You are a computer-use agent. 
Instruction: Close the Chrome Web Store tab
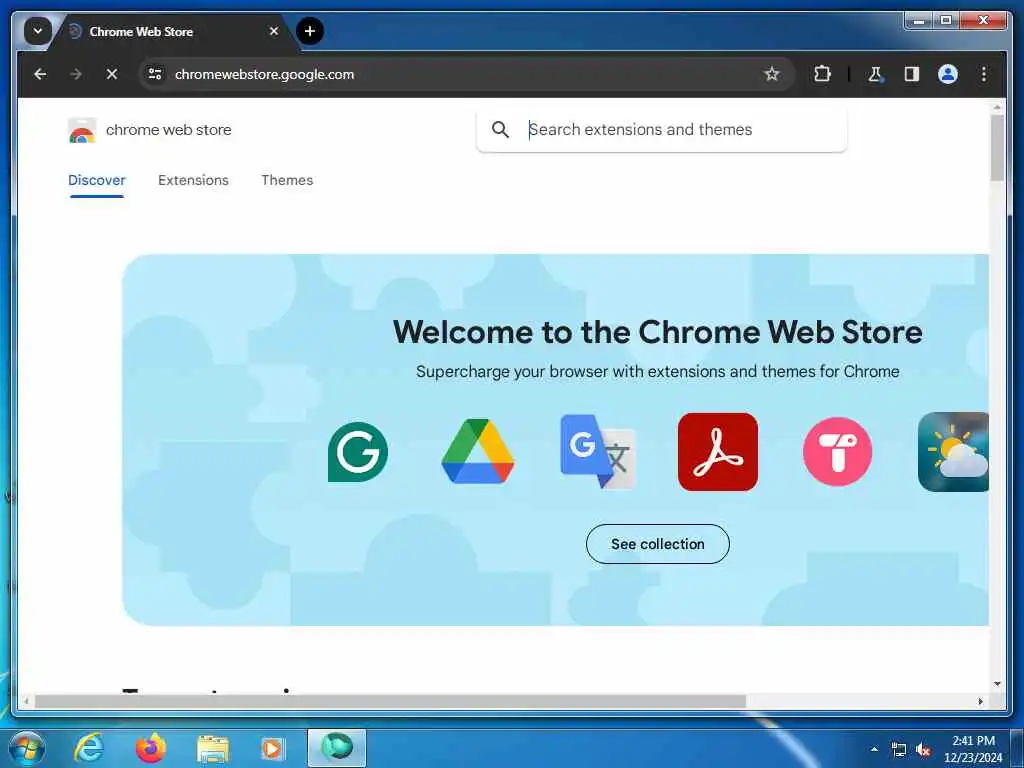point(274,31)
